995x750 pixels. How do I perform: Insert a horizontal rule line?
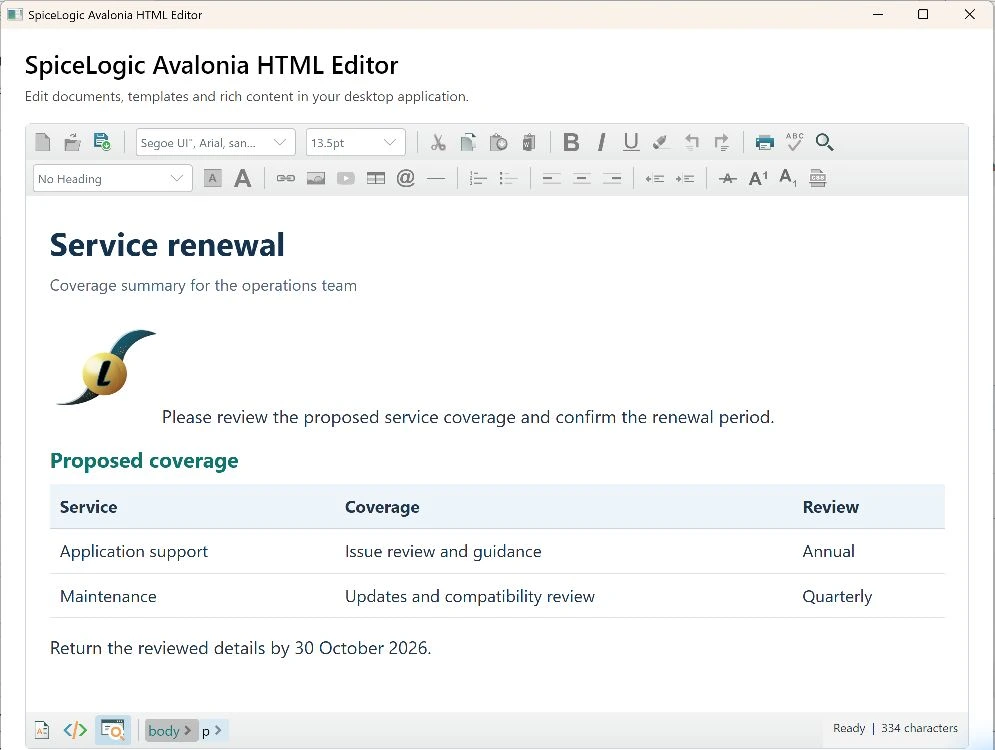(436, 179)
